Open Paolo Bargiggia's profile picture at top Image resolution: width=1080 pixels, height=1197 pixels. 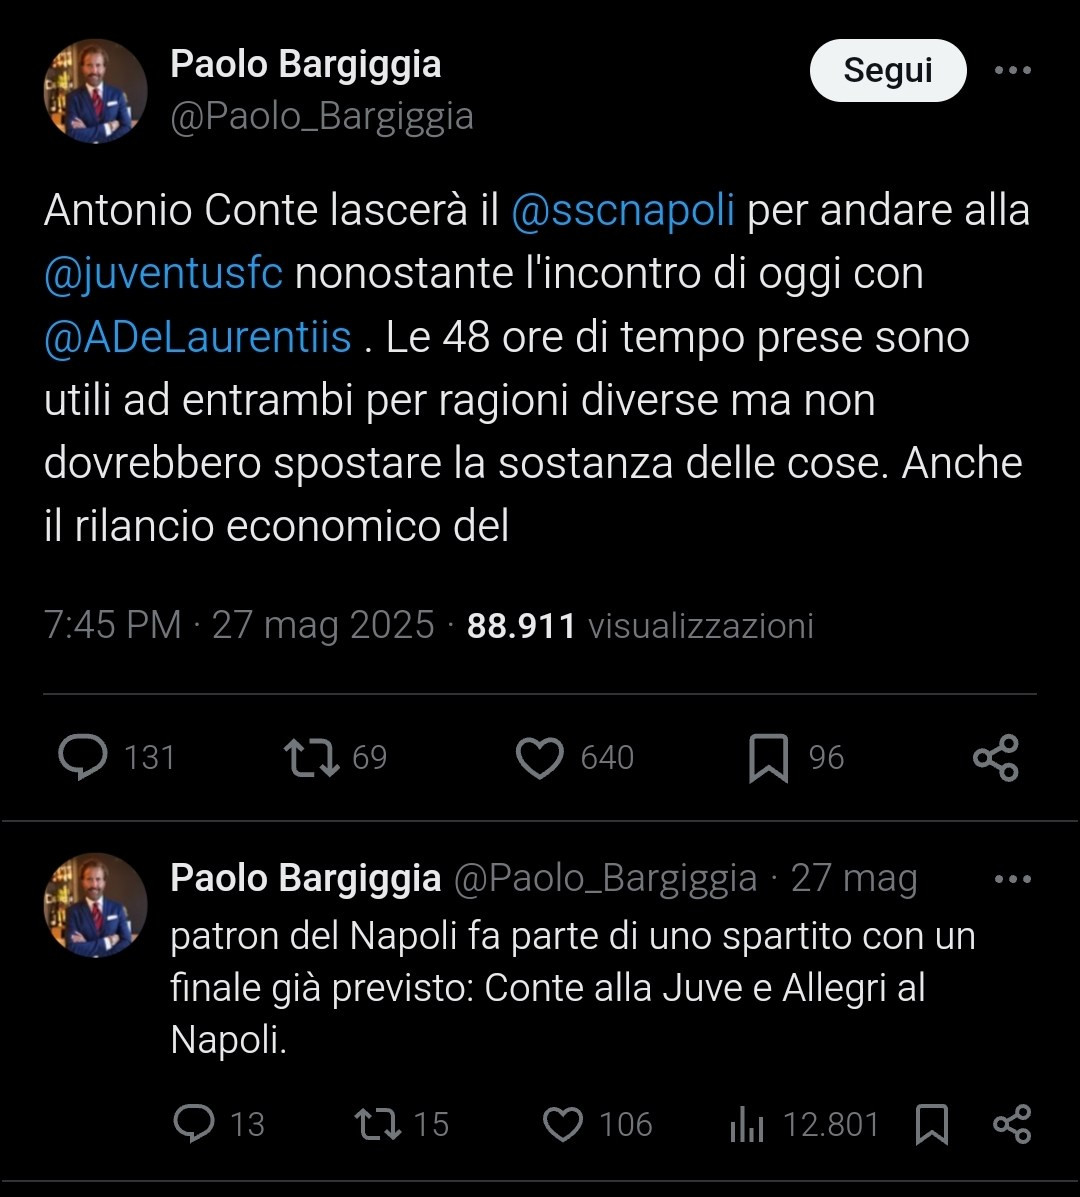[x=95, y=91]
